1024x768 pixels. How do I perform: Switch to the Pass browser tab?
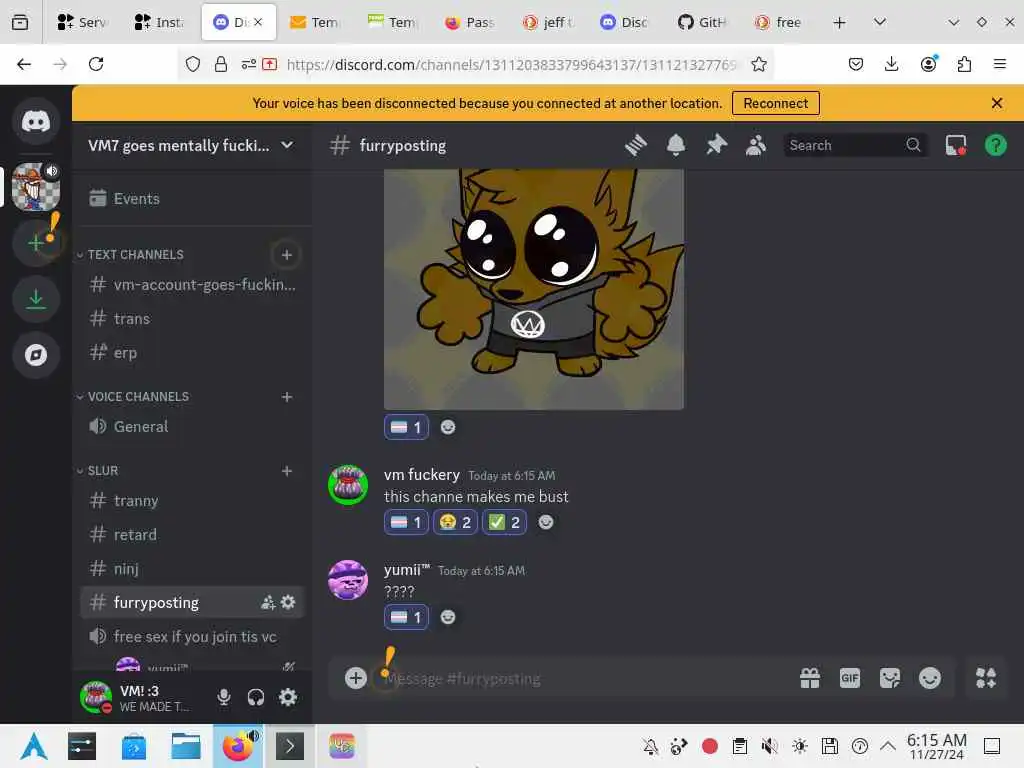(x=471, y=22)
